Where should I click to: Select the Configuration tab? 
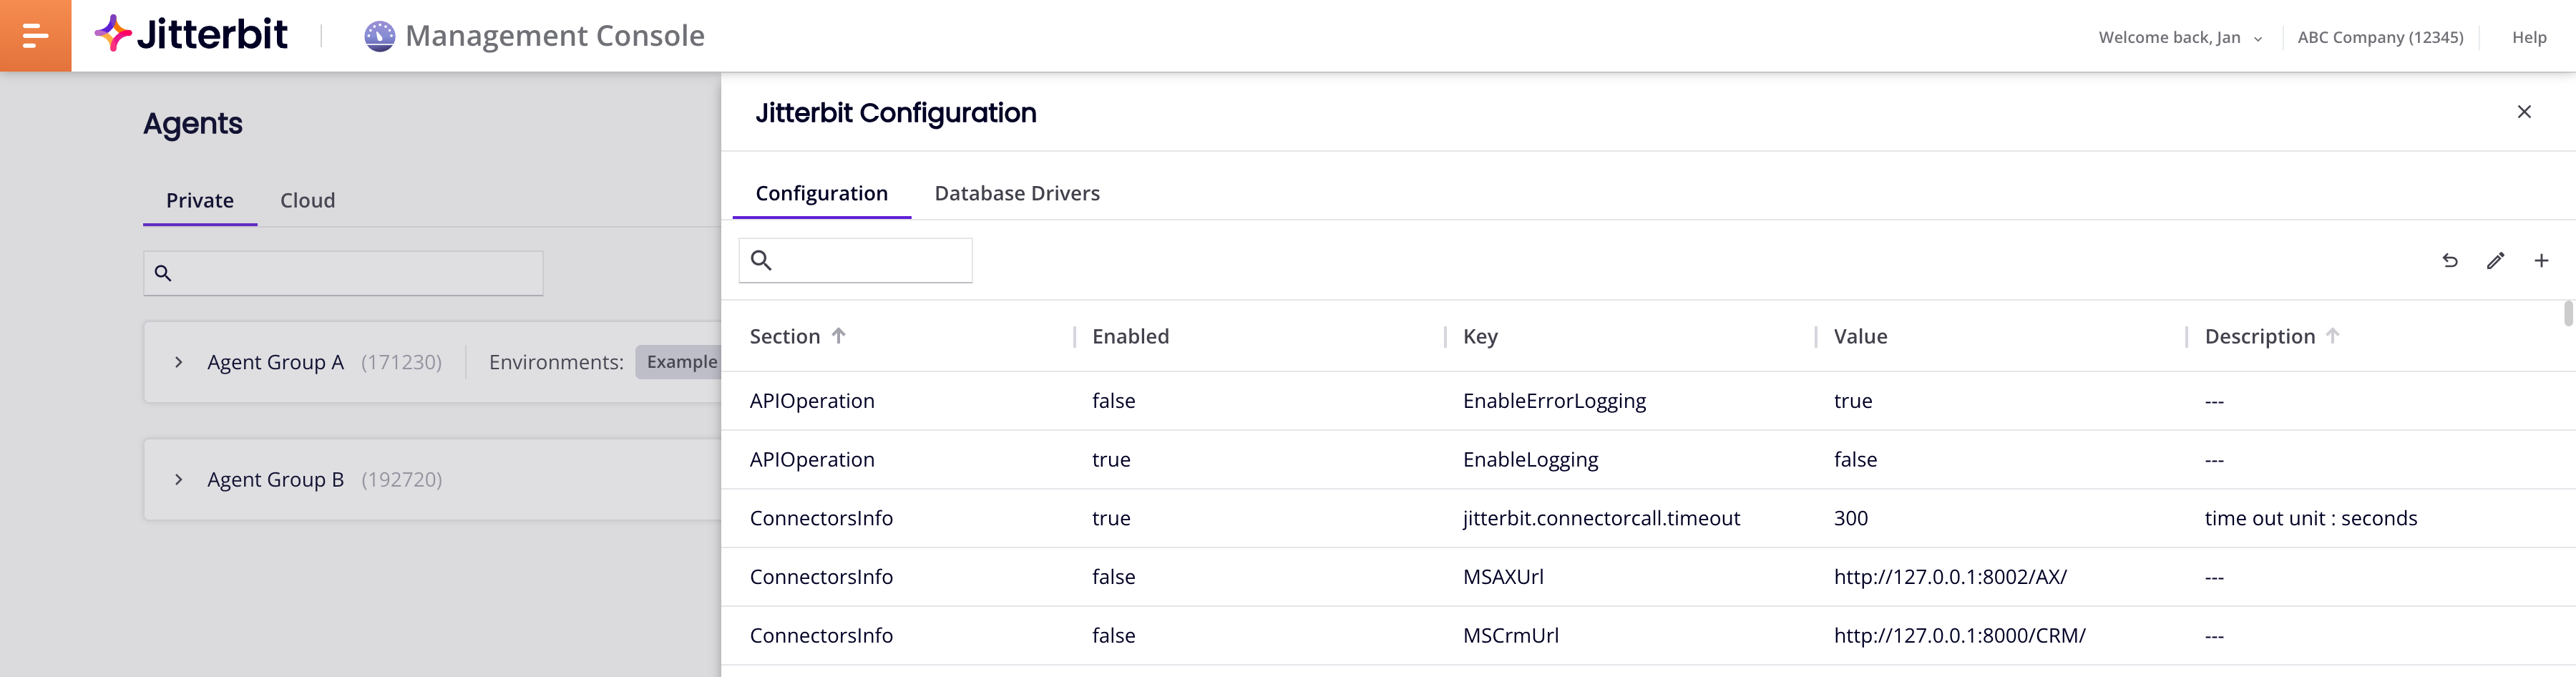(822, 193)
